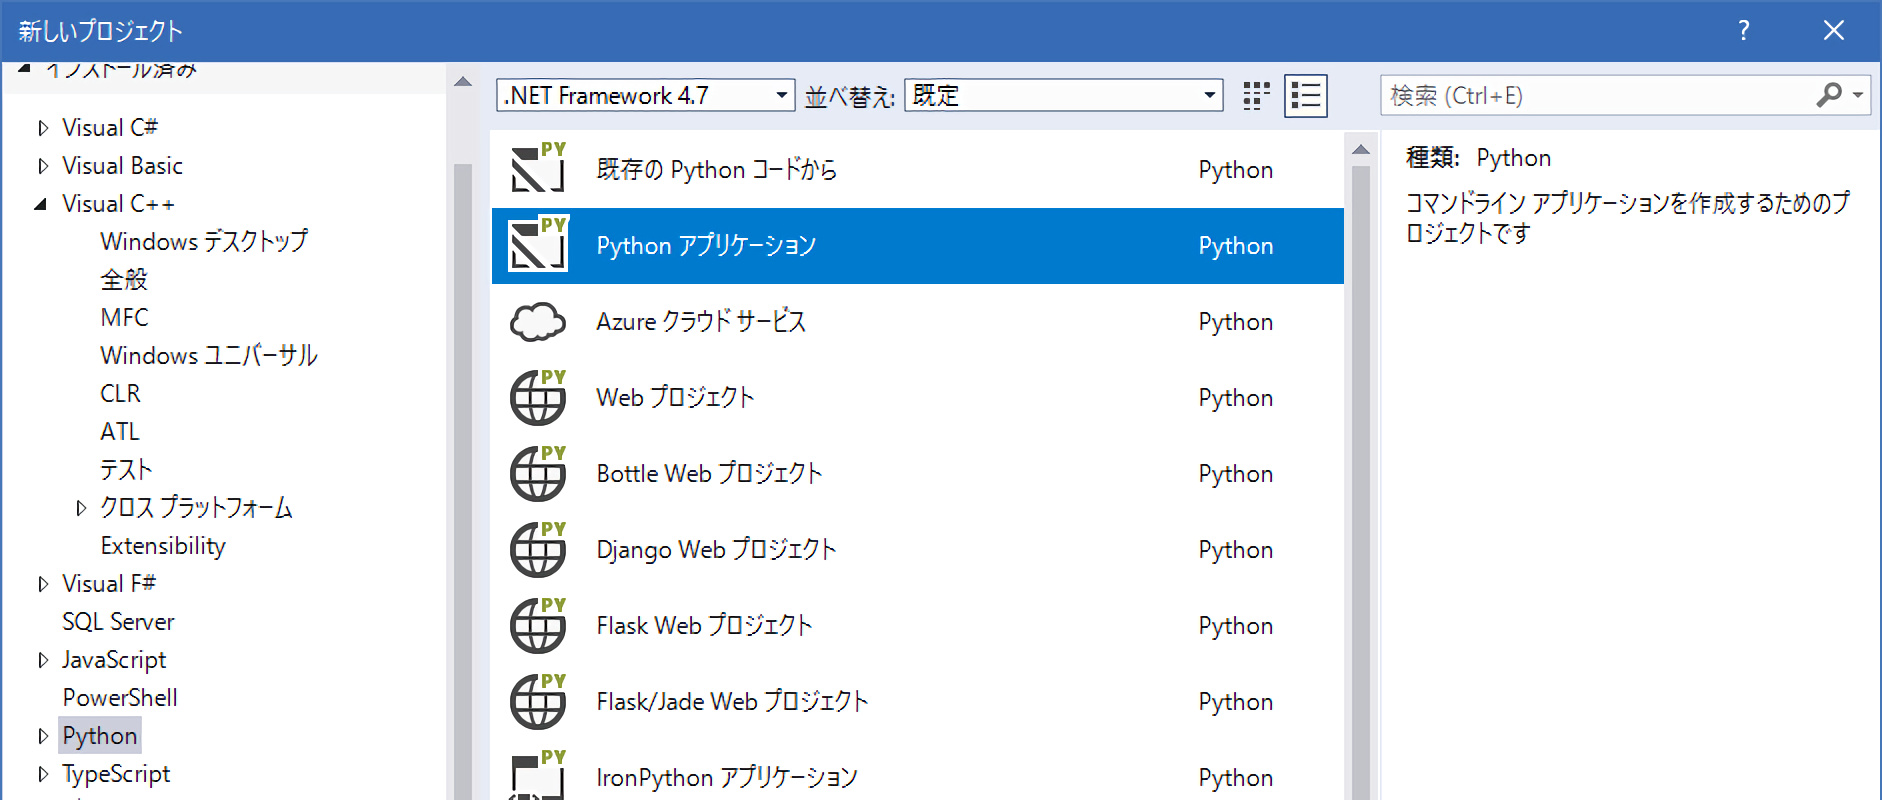The height and width of the screenshot is (800, 1882).
Task: Click the Azure cloud service icon
Action: click(x=538, y=322)
